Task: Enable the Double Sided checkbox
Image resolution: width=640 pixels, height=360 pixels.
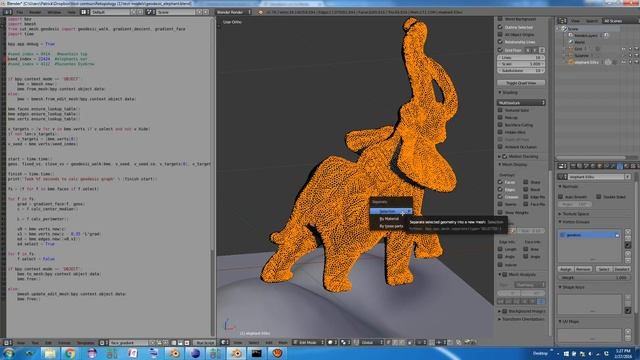Action: 598,197
